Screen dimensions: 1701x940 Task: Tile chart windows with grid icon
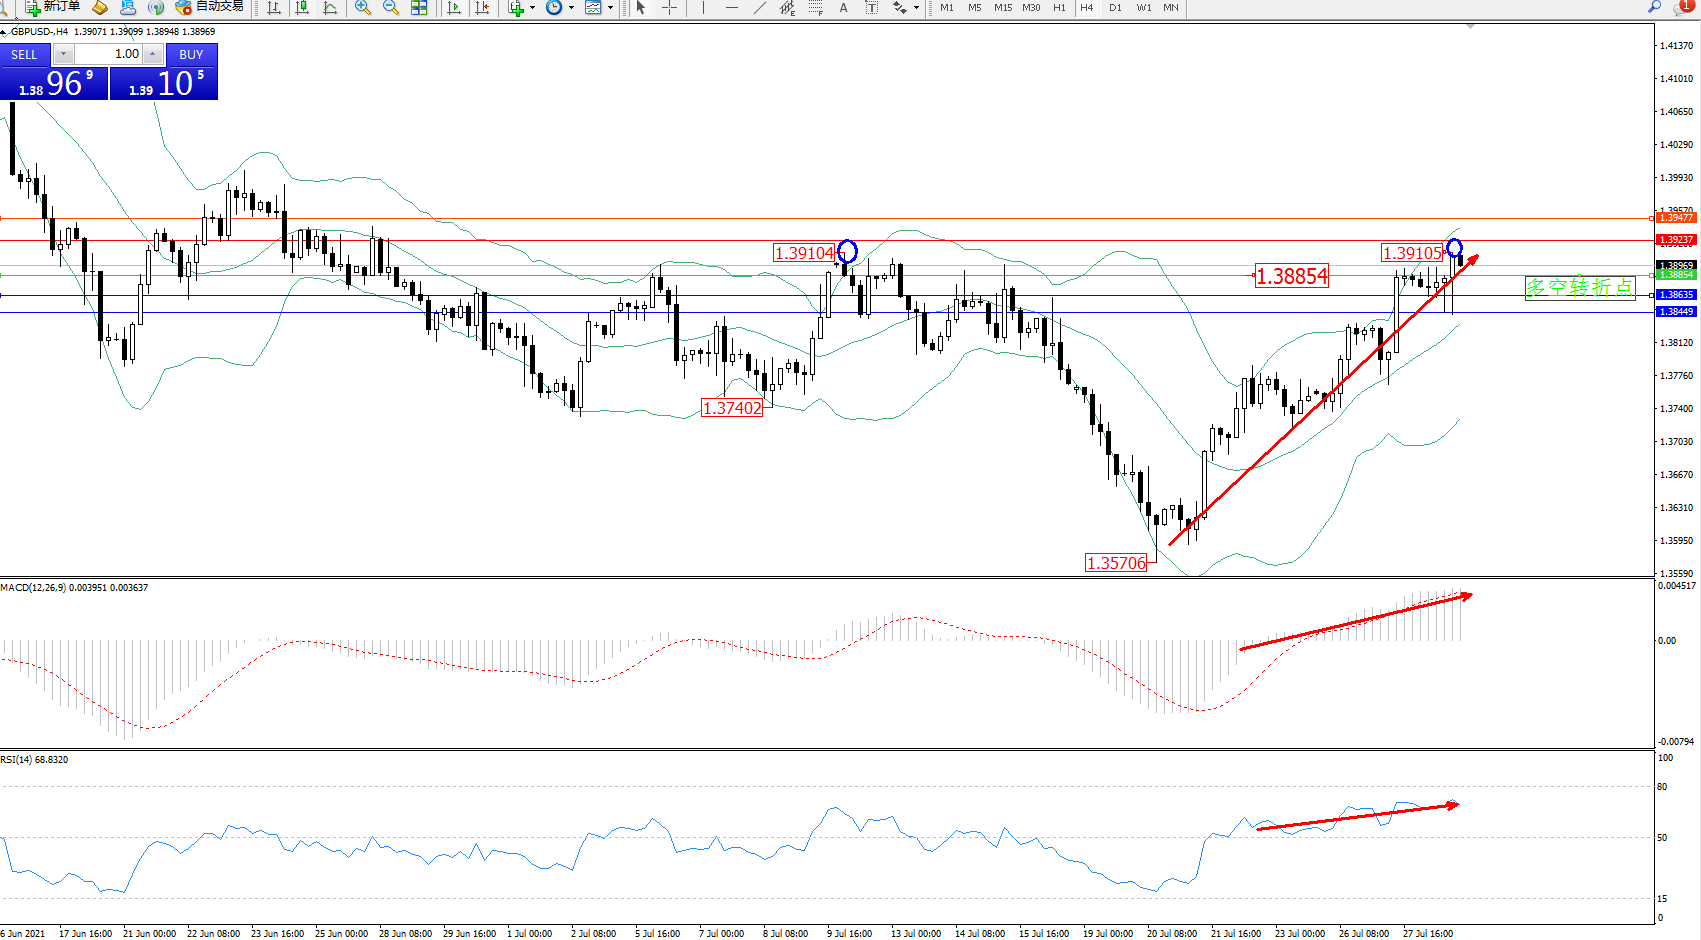(419, 8)
